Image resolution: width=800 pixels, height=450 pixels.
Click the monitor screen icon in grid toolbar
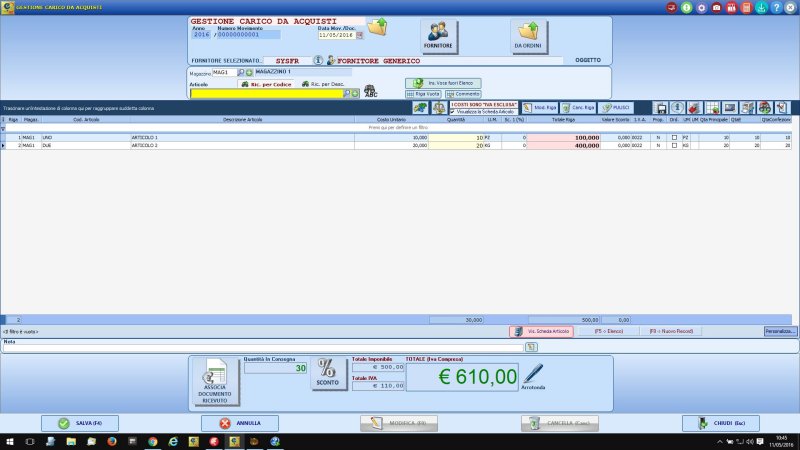730,108
